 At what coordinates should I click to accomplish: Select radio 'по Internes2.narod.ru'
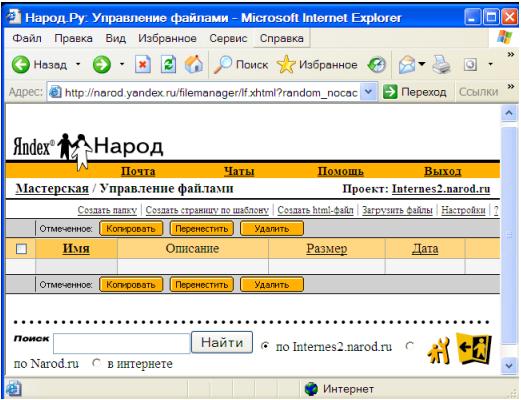click(265, 346)
